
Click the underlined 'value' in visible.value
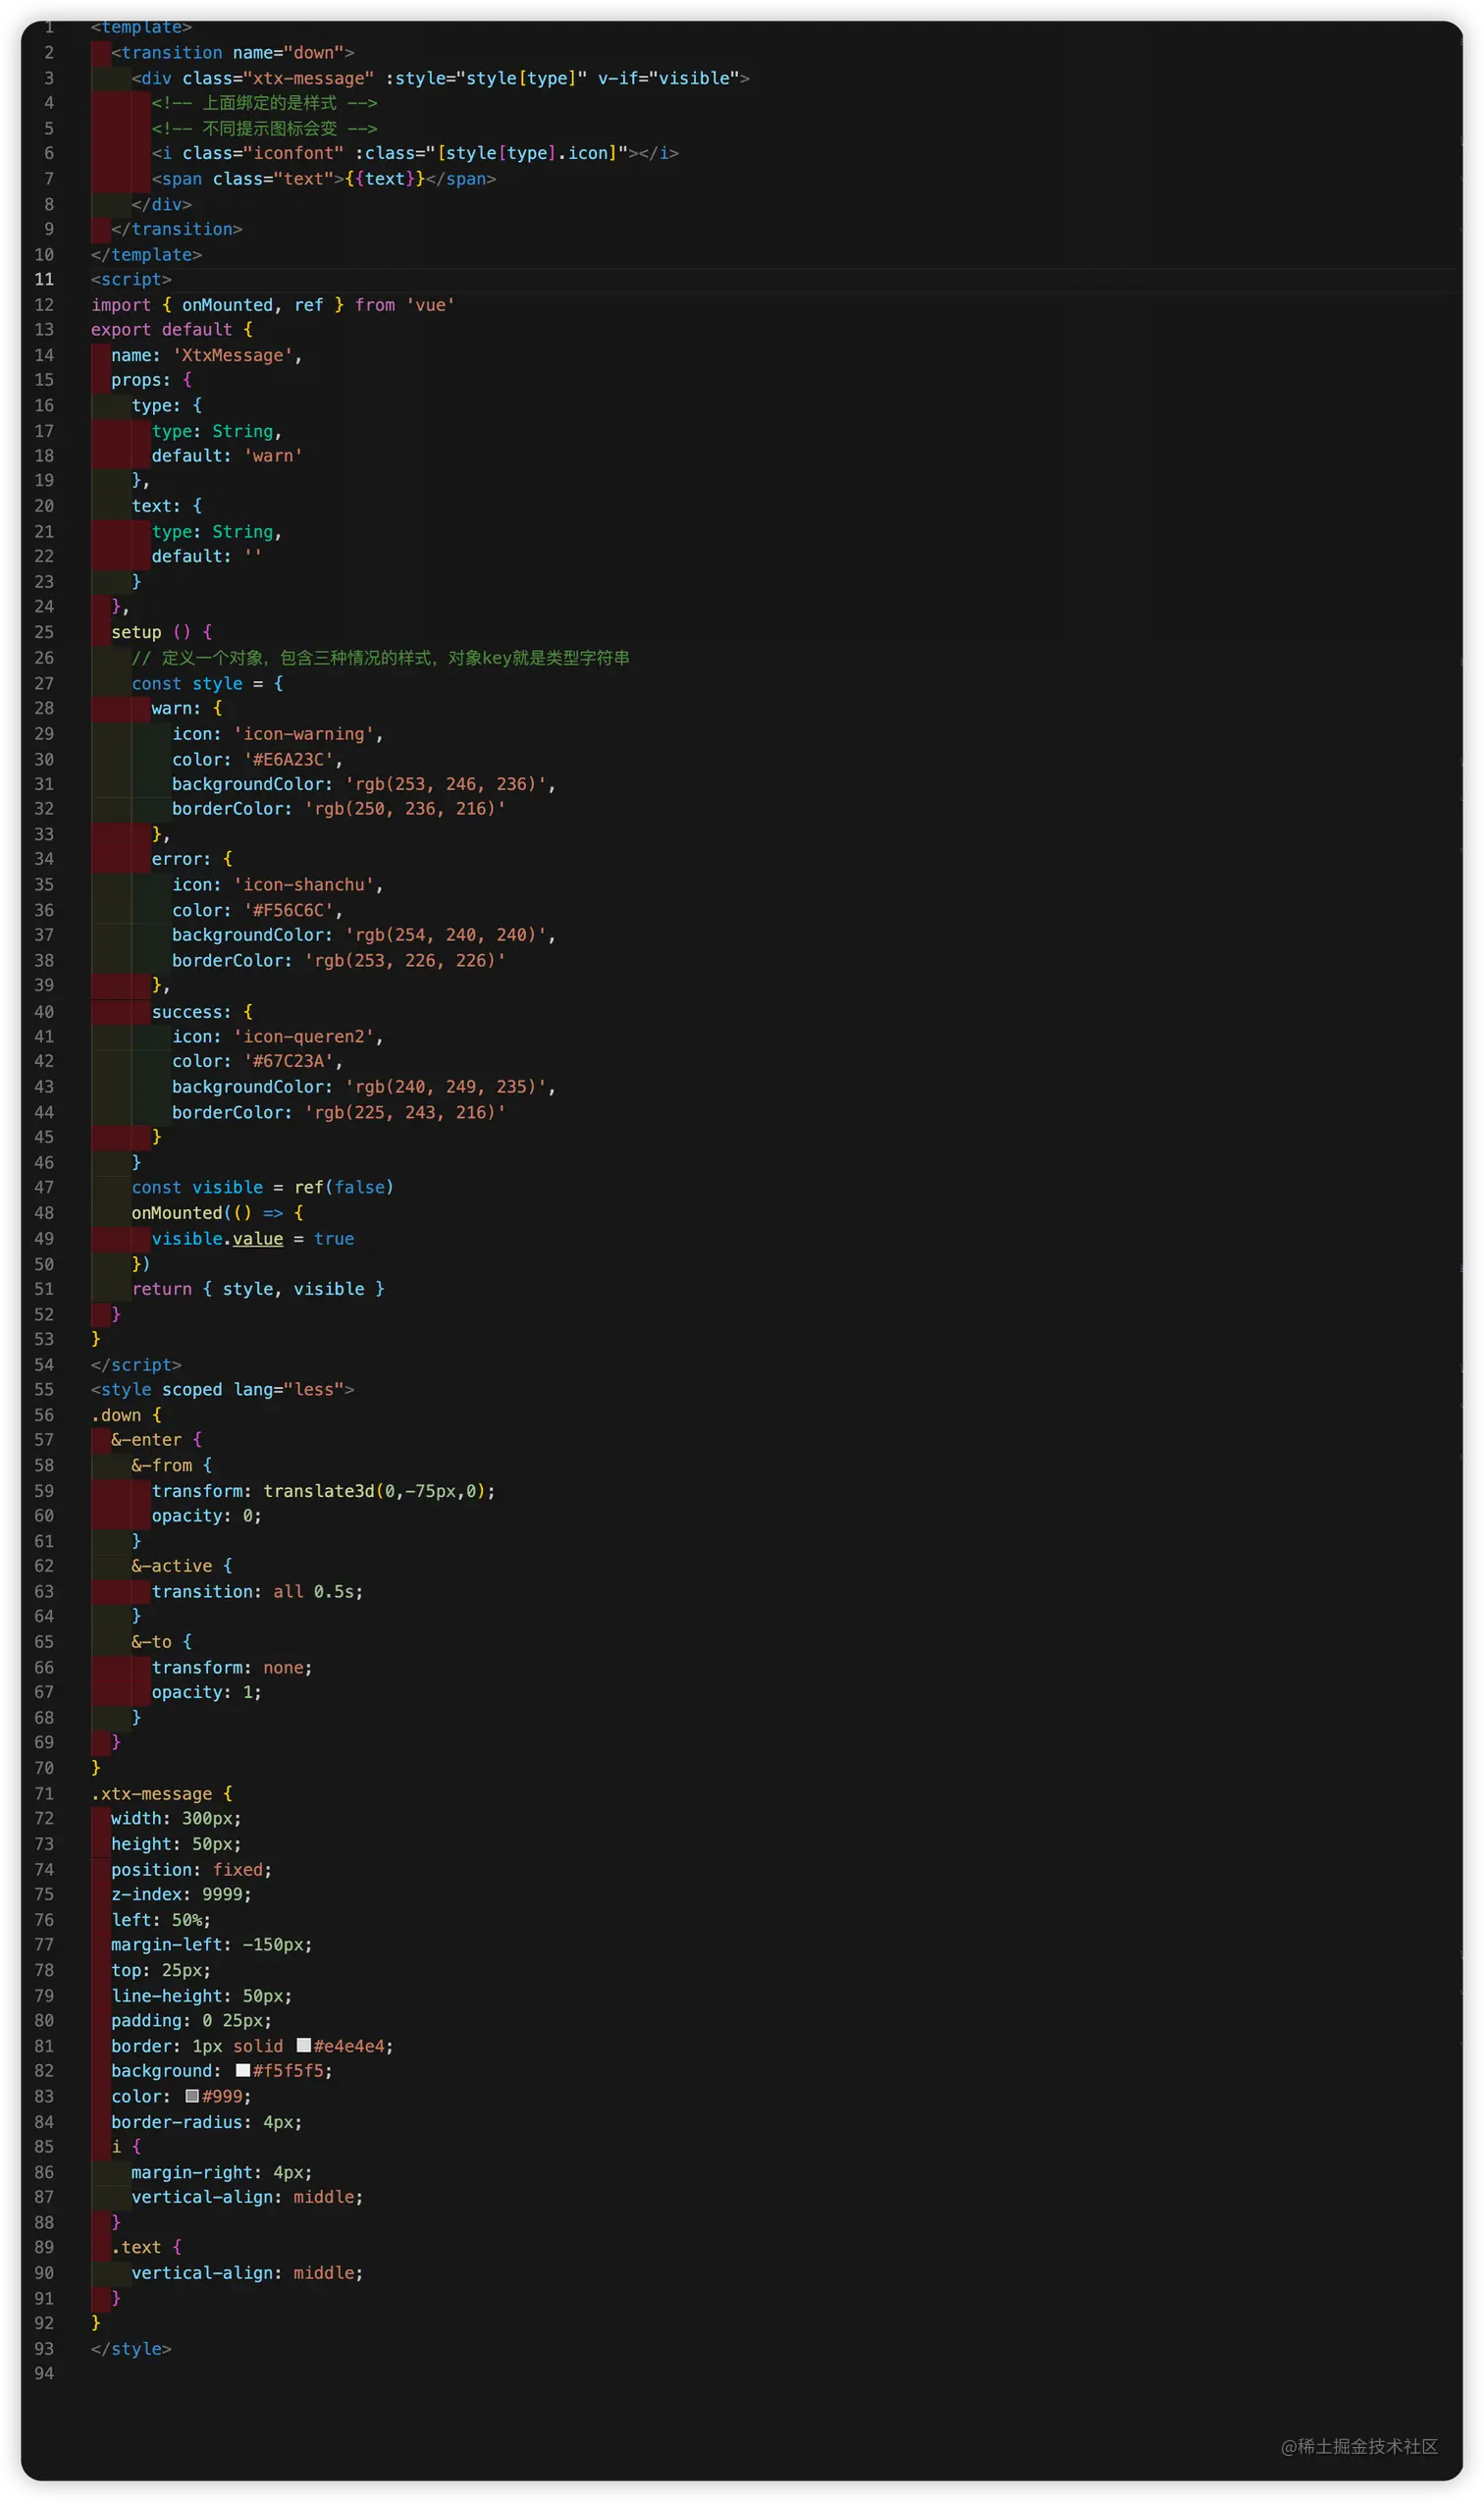pyautogui.click(x=258, y=1239)
